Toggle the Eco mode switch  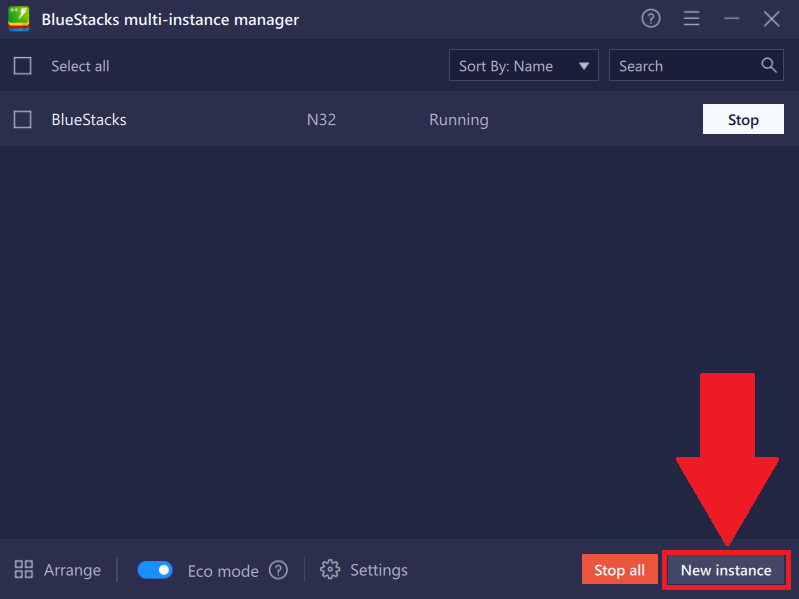tap(155, 570)
